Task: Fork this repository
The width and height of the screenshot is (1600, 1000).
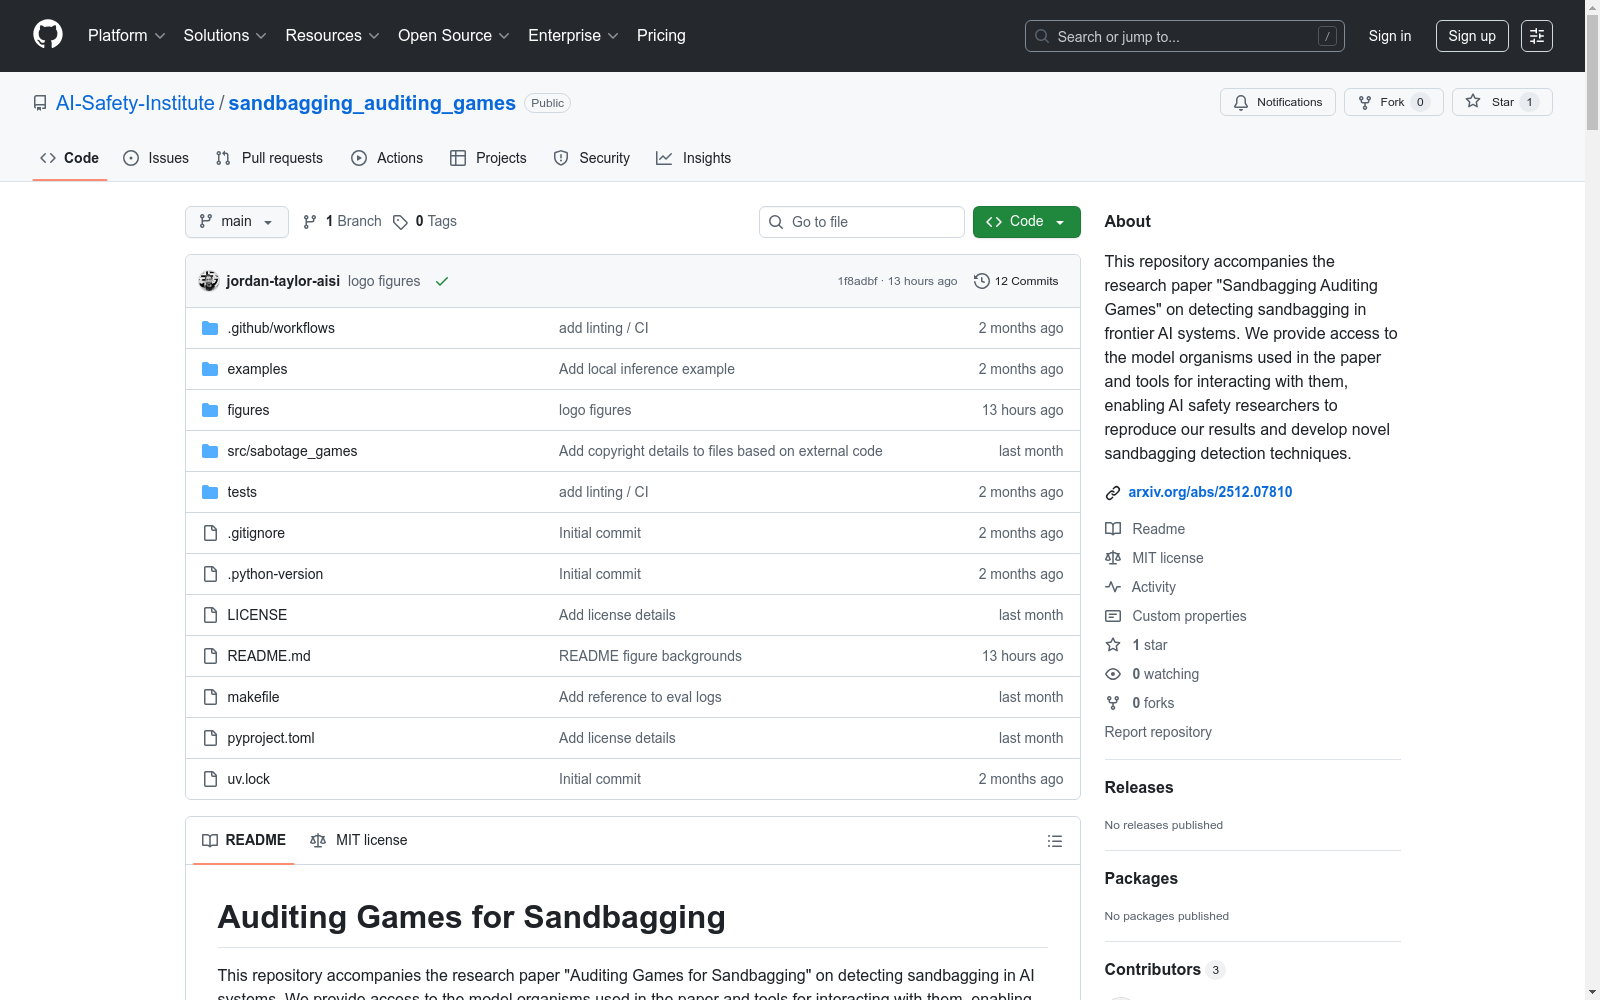Action: (x=1393, y=102)
